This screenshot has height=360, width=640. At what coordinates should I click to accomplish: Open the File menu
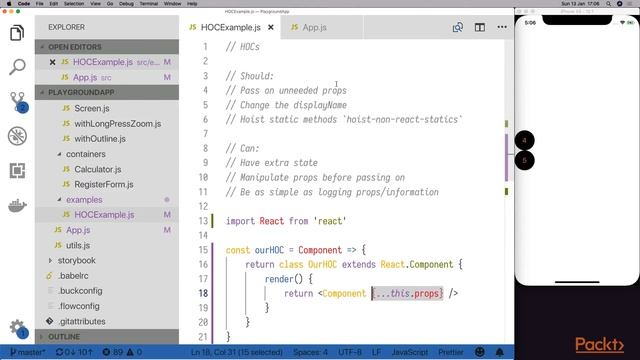[x=40, y=4]
